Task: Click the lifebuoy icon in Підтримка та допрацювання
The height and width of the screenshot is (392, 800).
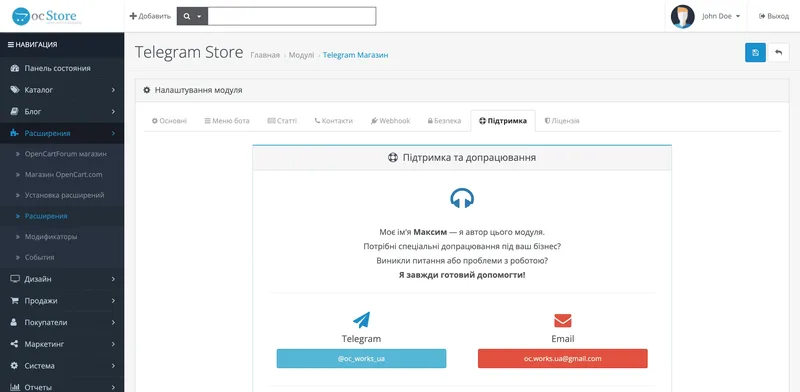Action: 392,157
